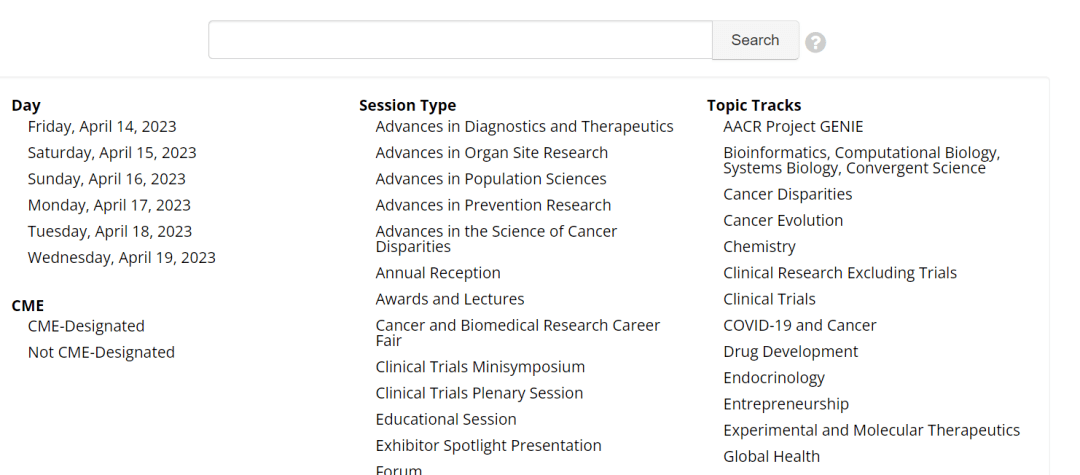Select Experimental and Molecular Therapeutics track
1080x475 pixels.
(x=872, y=430)
